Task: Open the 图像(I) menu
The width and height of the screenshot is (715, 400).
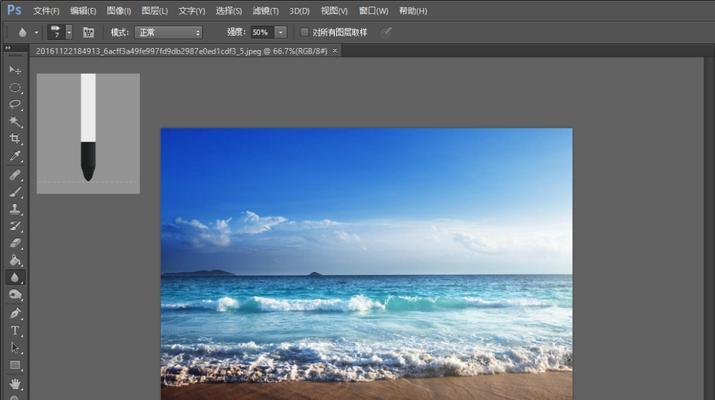Action: [x=119, y=10]
